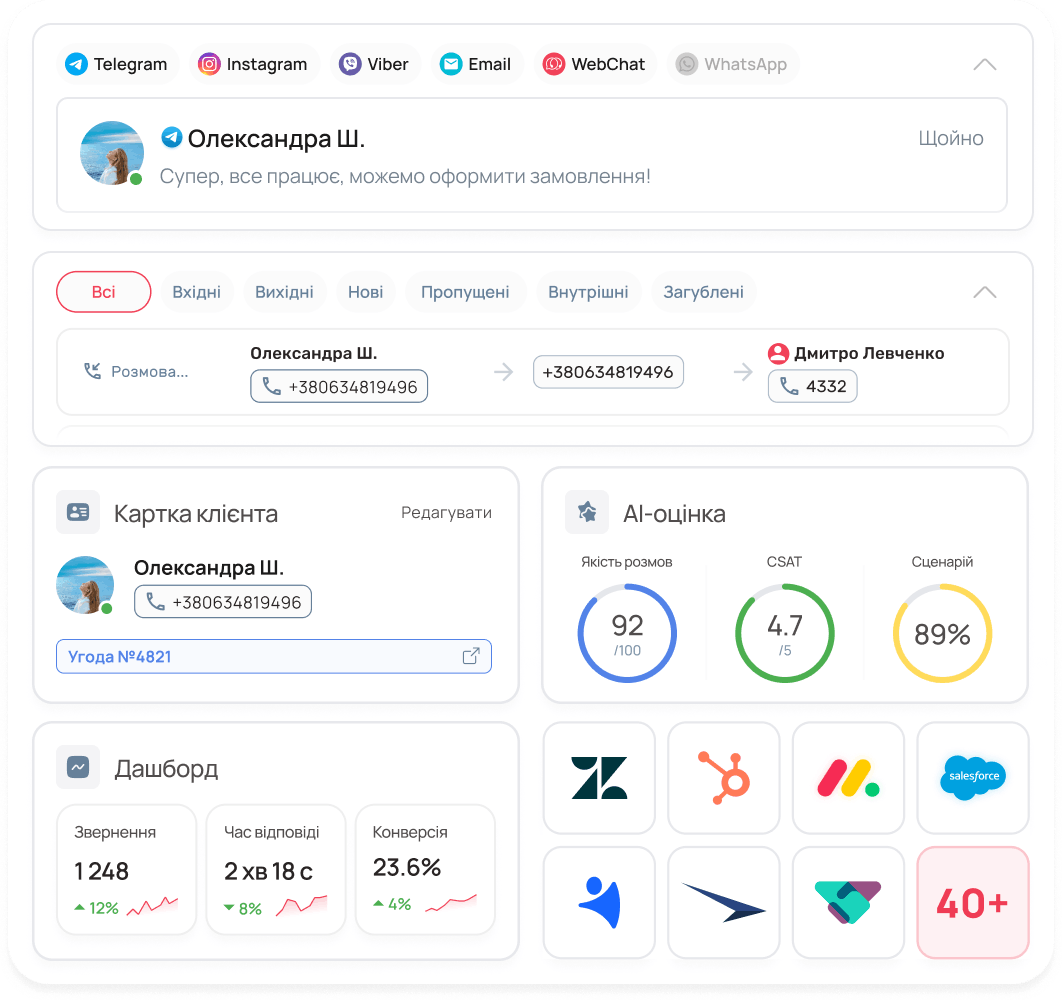Click the teal handshake-logo integration tile
This screenshot has height=1000, width=1062.
tap(849, 902)
